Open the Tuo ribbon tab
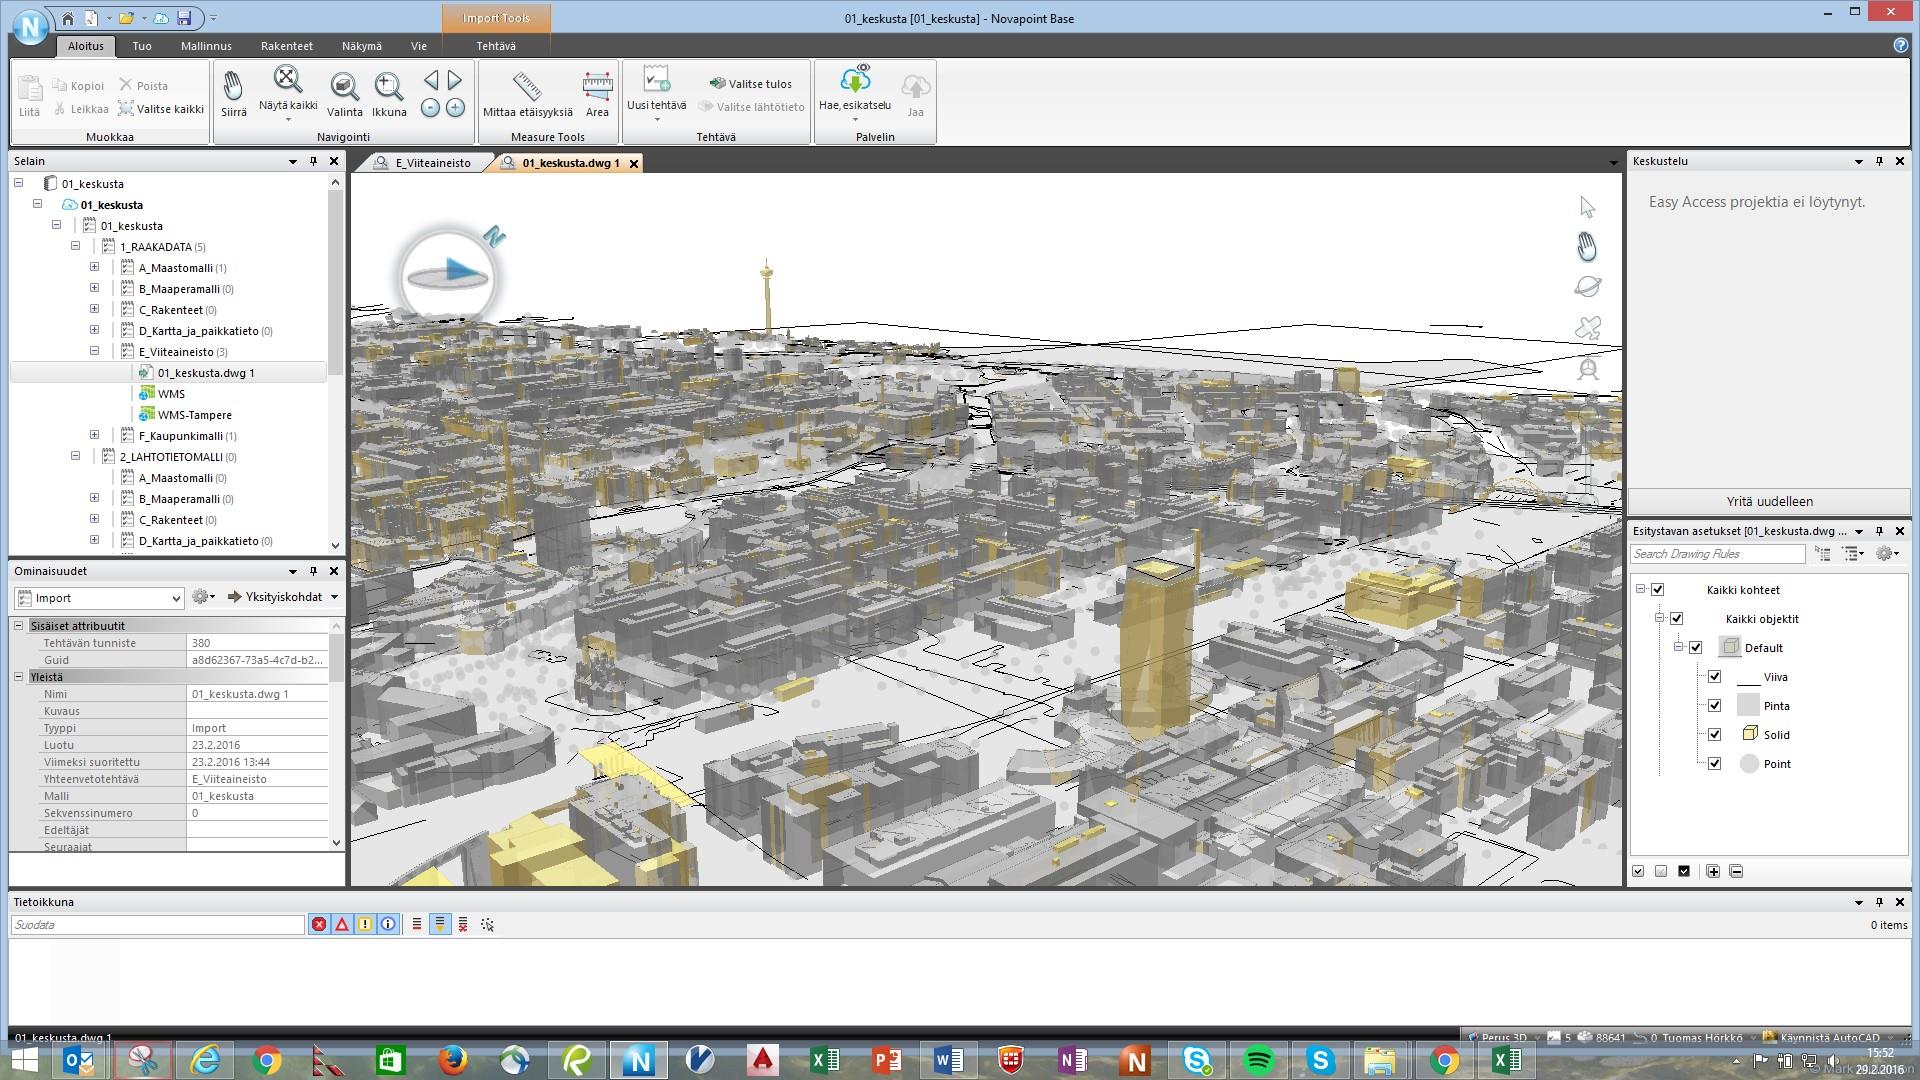 pyautogui.click(x=142, y=46)
